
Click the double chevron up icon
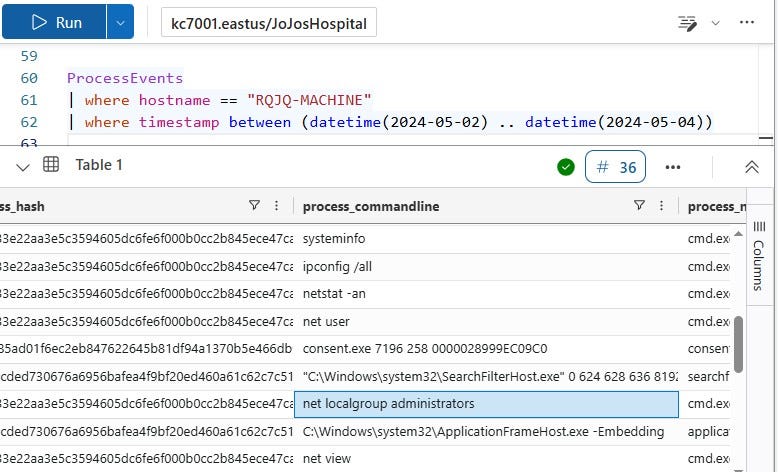click(x=752, y=167)
